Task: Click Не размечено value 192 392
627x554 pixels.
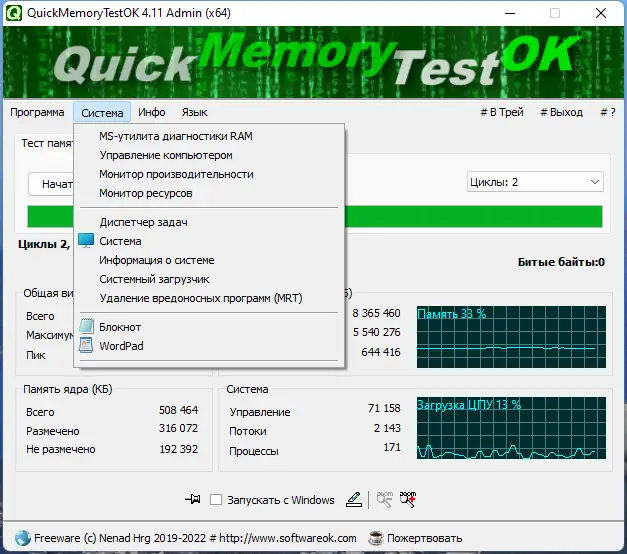Action: point(178,449)
